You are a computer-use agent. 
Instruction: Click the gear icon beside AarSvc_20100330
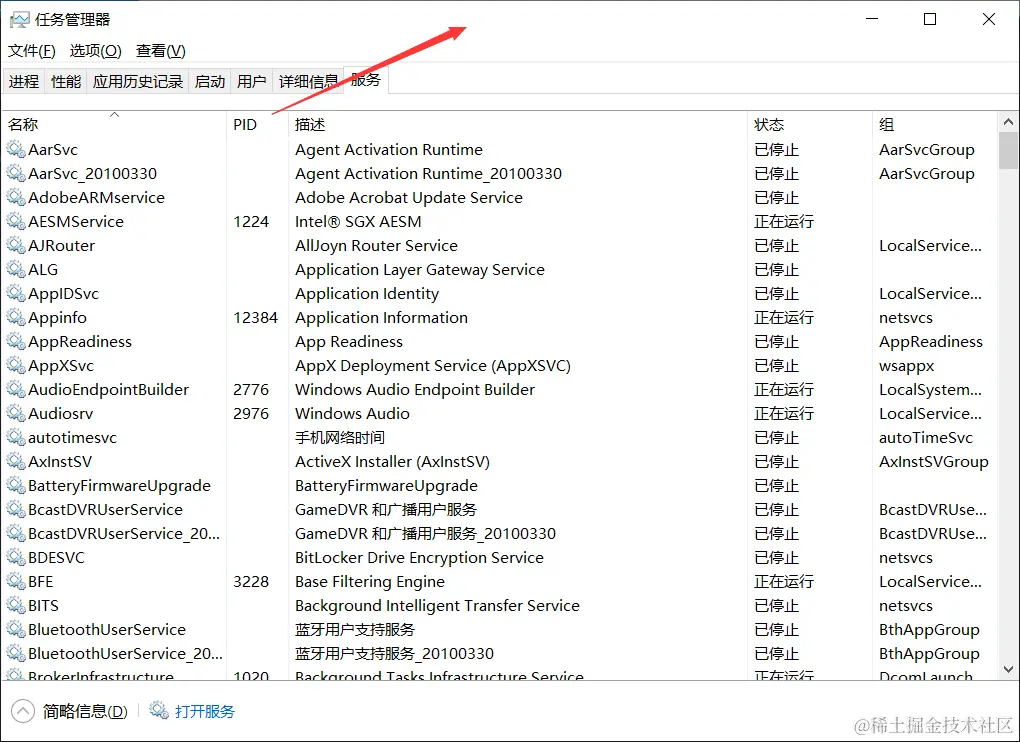tap(16, 174)
